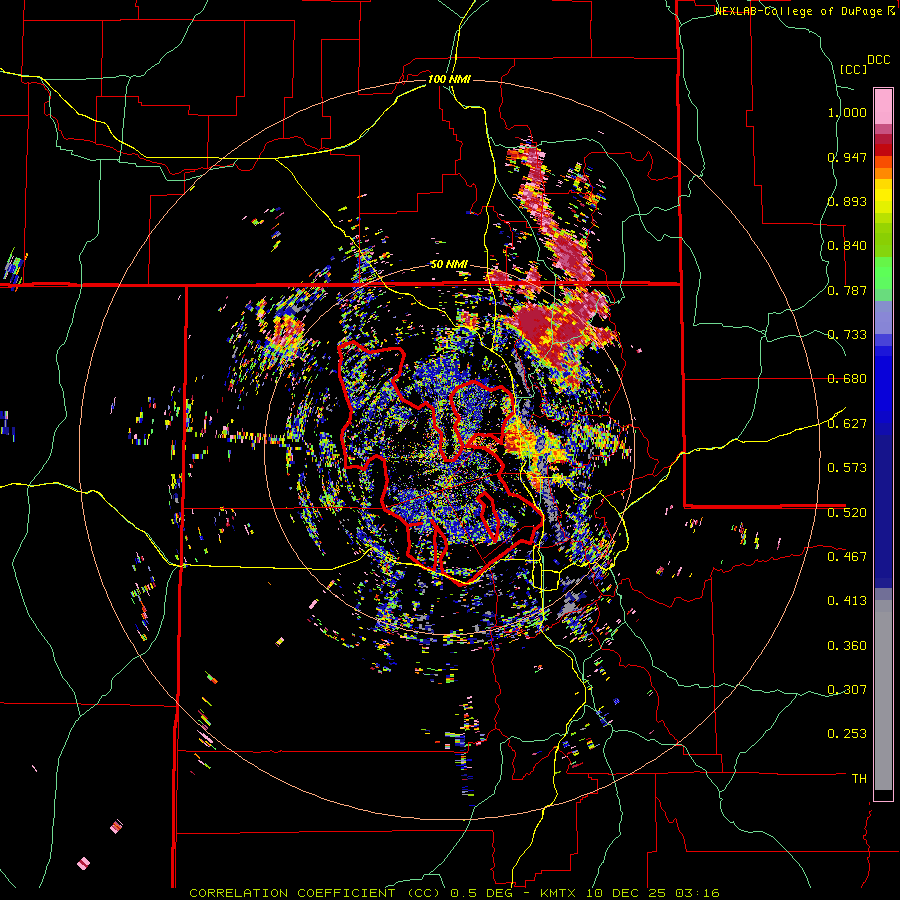Click the 50 NMI range ring label
Image resolution: width=900 pixels, height=900 pixels.
pyautogui.click(x=449, y=265)
